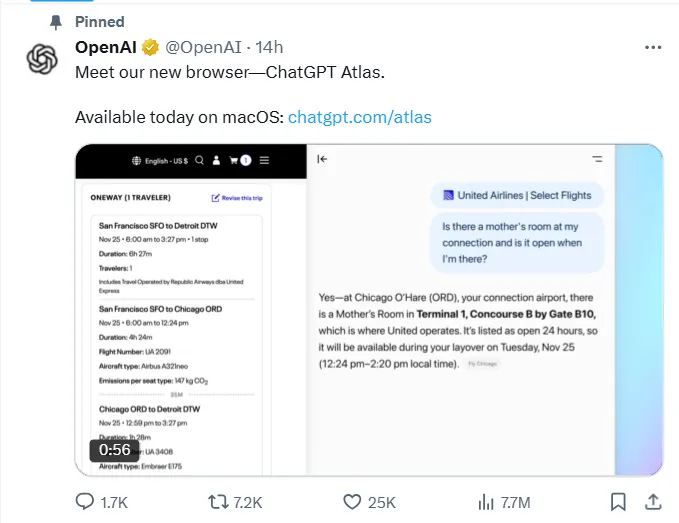Screen dimensions: 679x523
Task: Click the Revise this trip link
Action: coord(237,198)
